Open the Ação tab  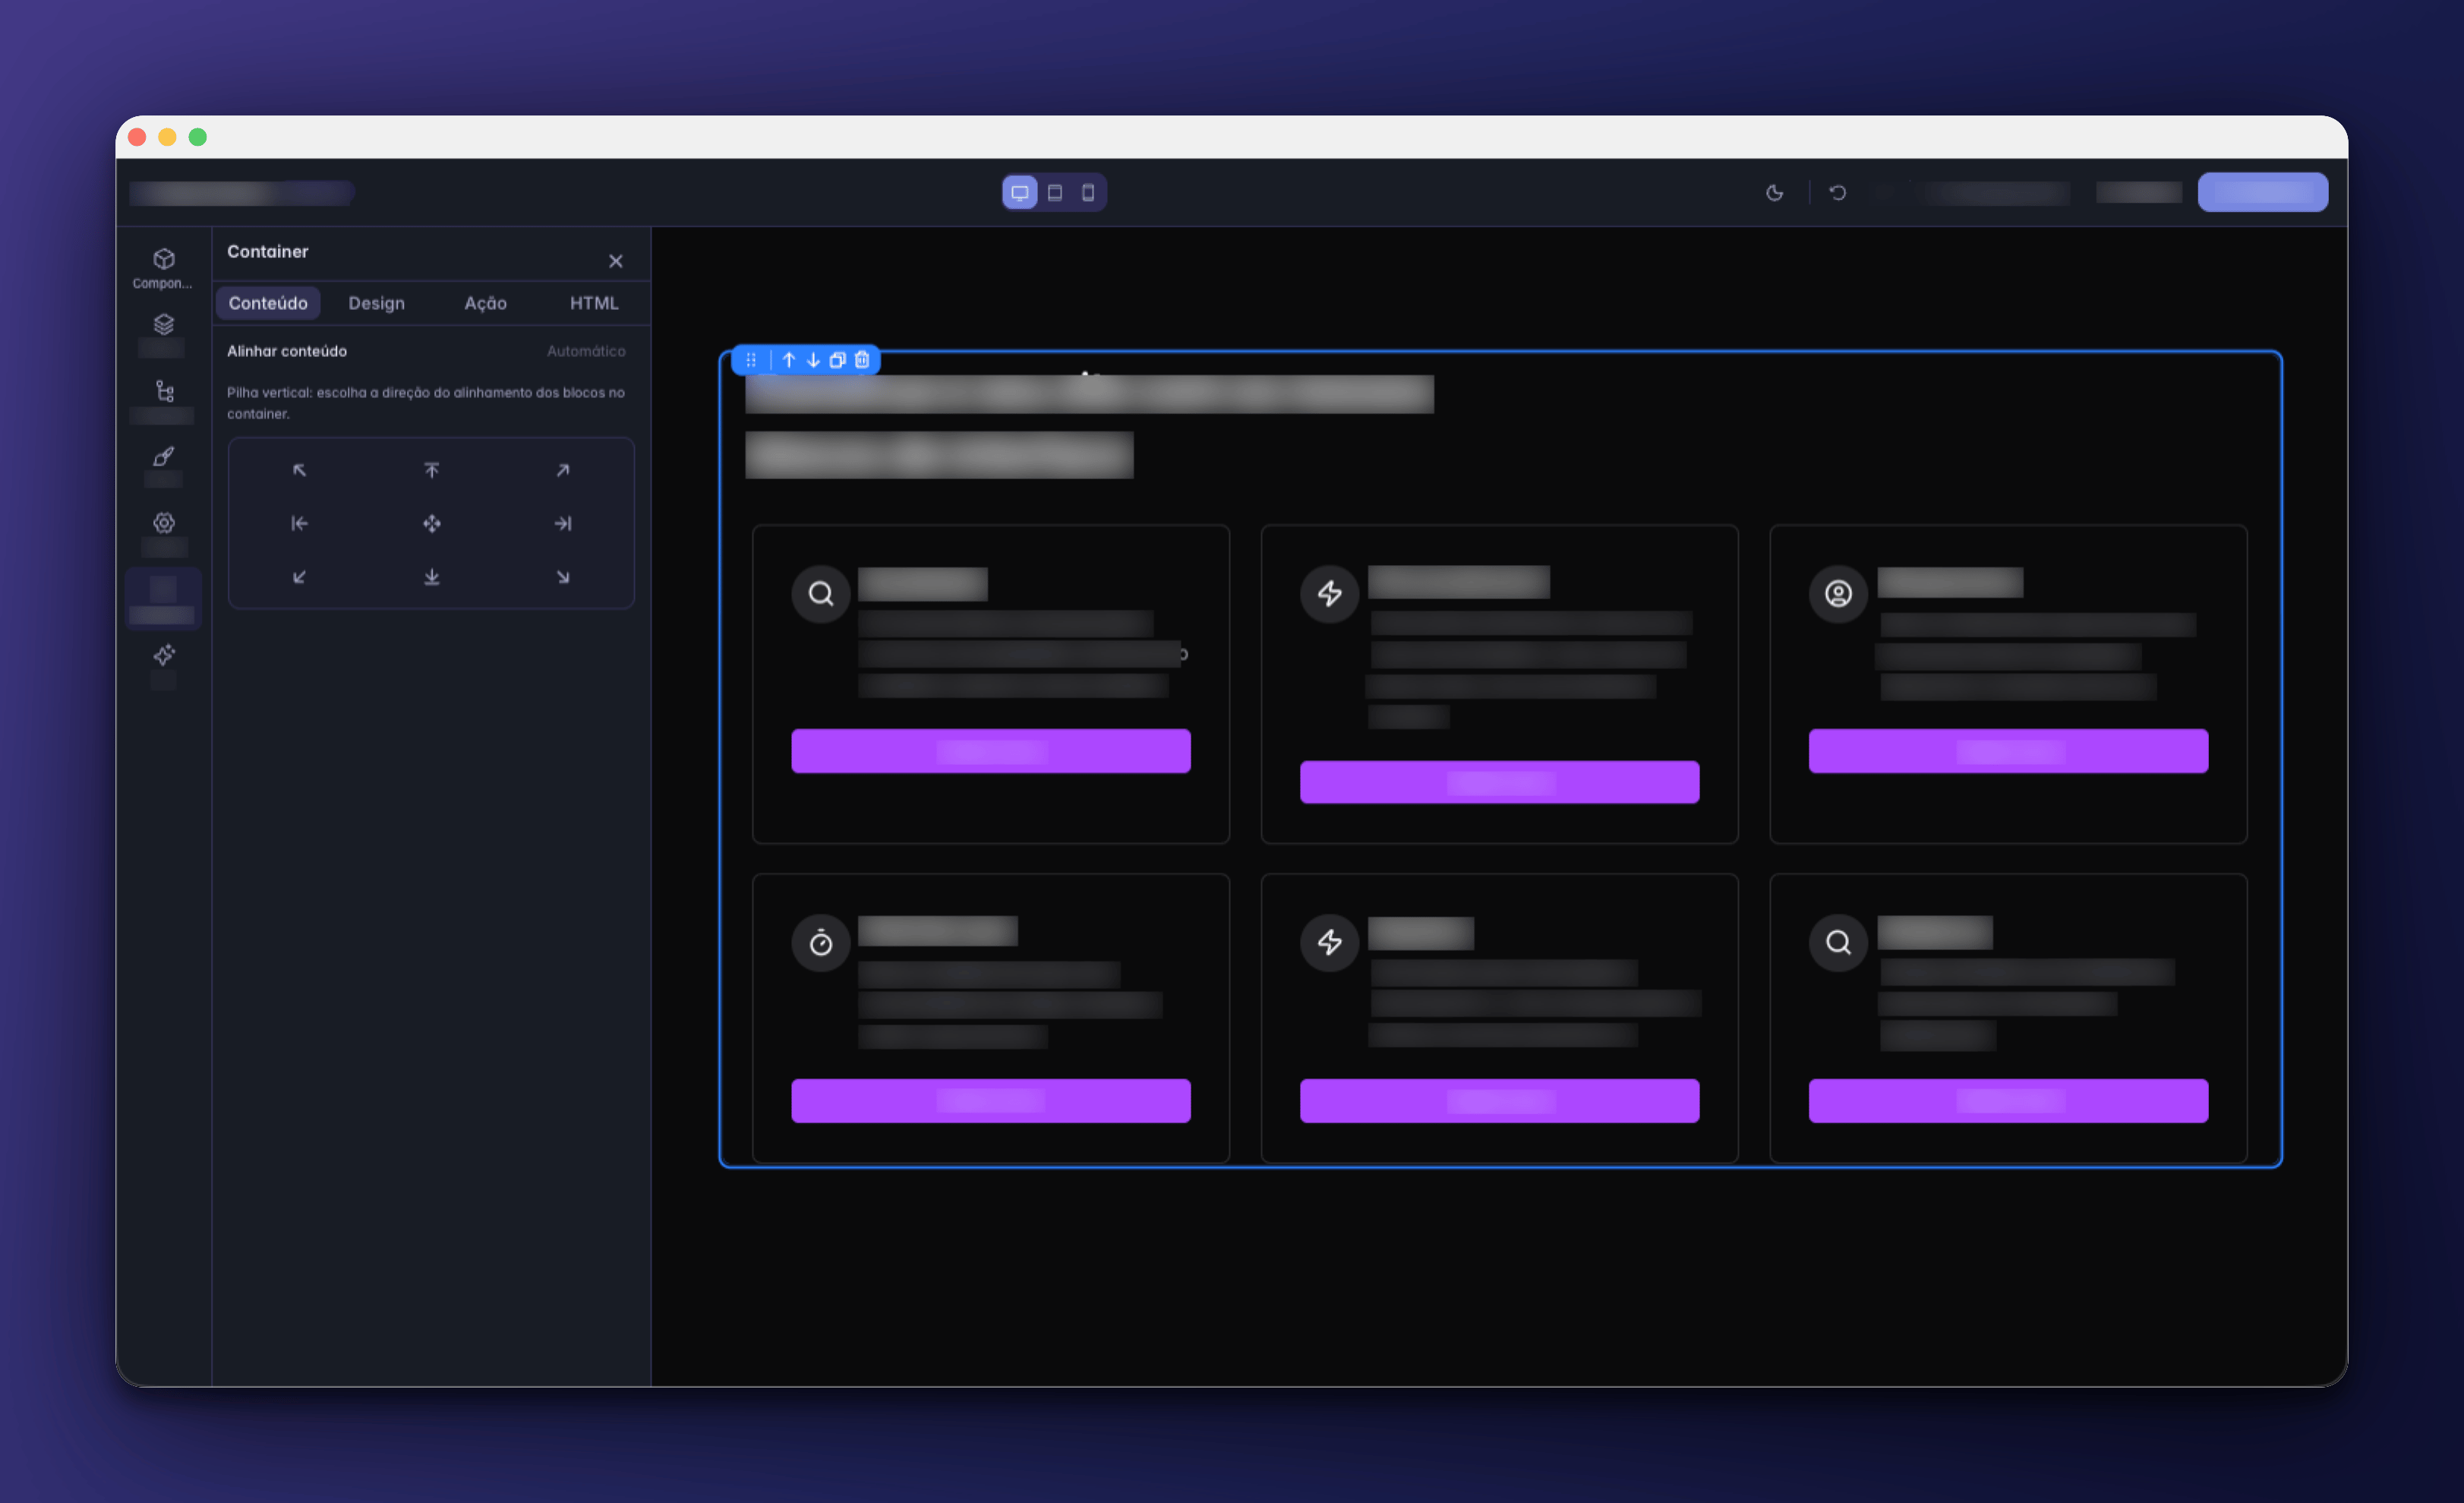[x=486, y=303]
